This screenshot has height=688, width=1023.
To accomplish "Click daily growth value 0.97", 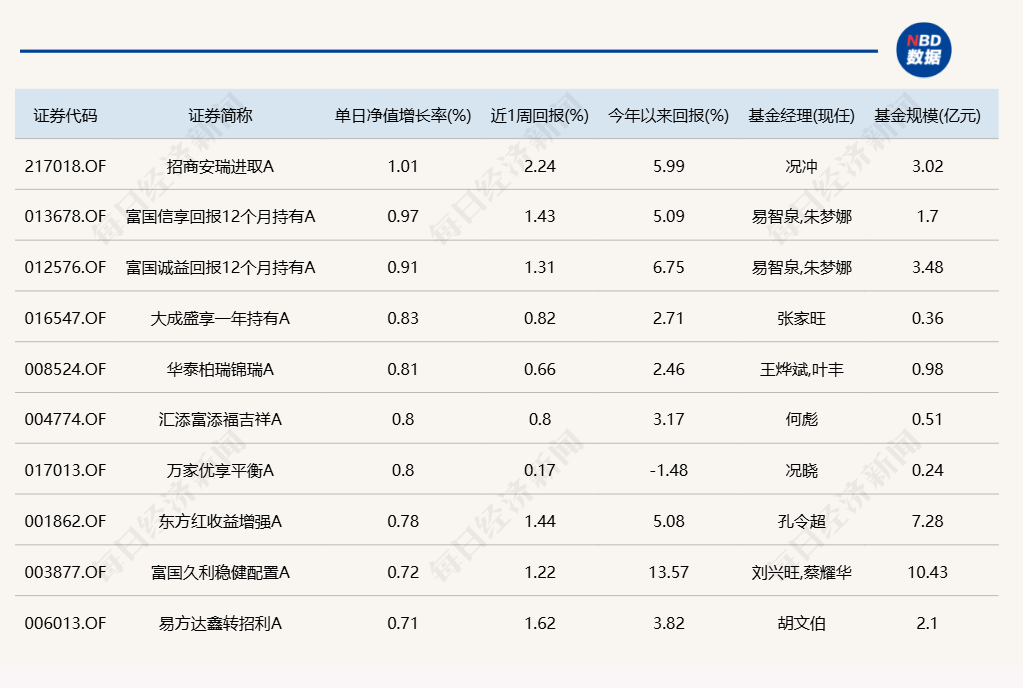I will point(403,217).
